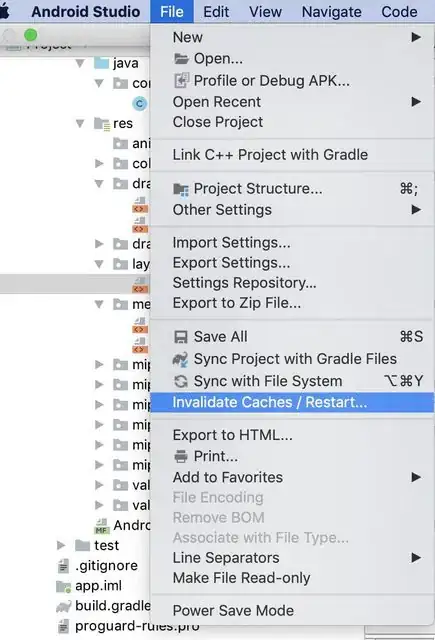Viewport: 435px width, 640px height.
Task: Click the Open folder icon
Action: [181, 59]
